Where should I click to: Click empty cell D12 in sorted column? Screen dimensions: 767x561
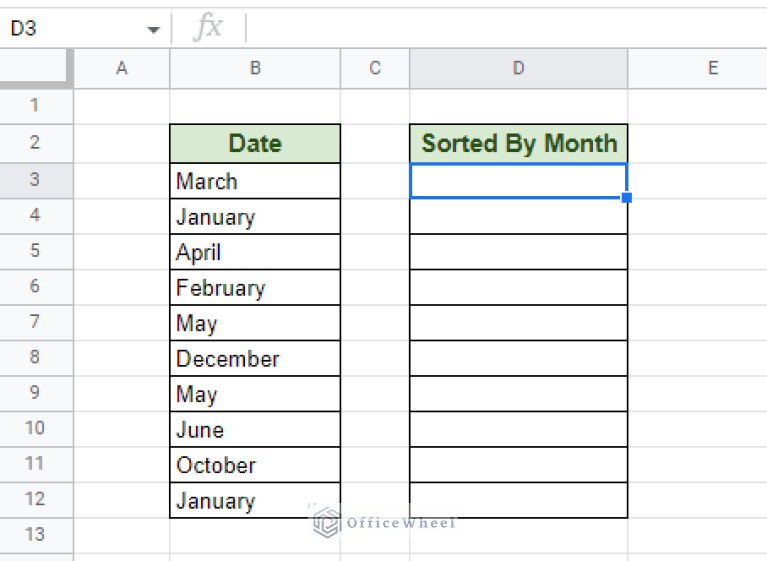518,500
